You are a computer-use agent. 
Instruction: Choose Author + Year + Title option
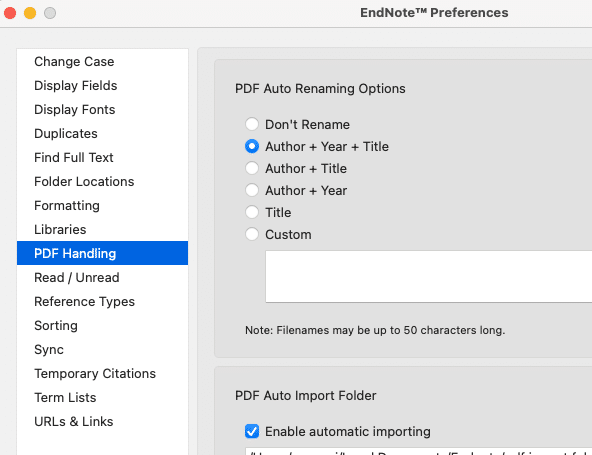pyautogui.click(x=252, y=146)
